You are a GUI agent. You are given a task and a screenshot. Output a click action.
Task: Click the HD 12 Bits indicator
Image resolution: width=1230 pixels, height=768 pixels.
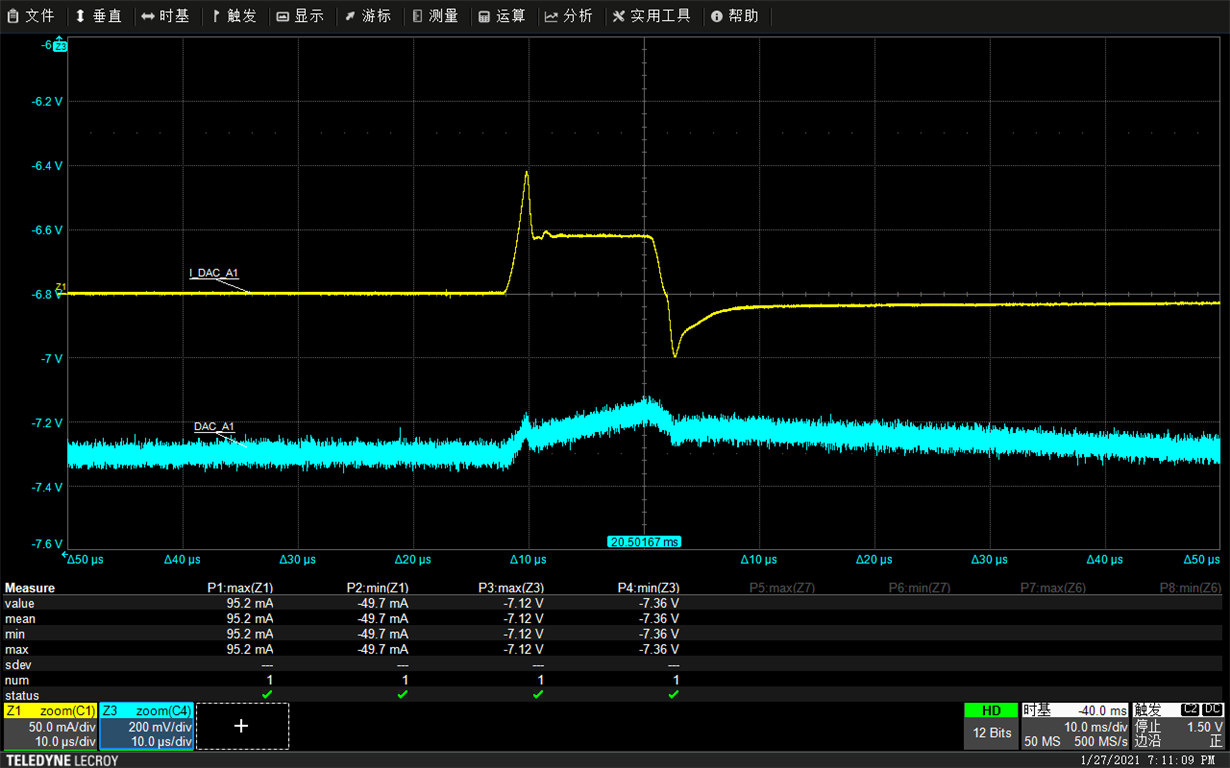(991, 726)
